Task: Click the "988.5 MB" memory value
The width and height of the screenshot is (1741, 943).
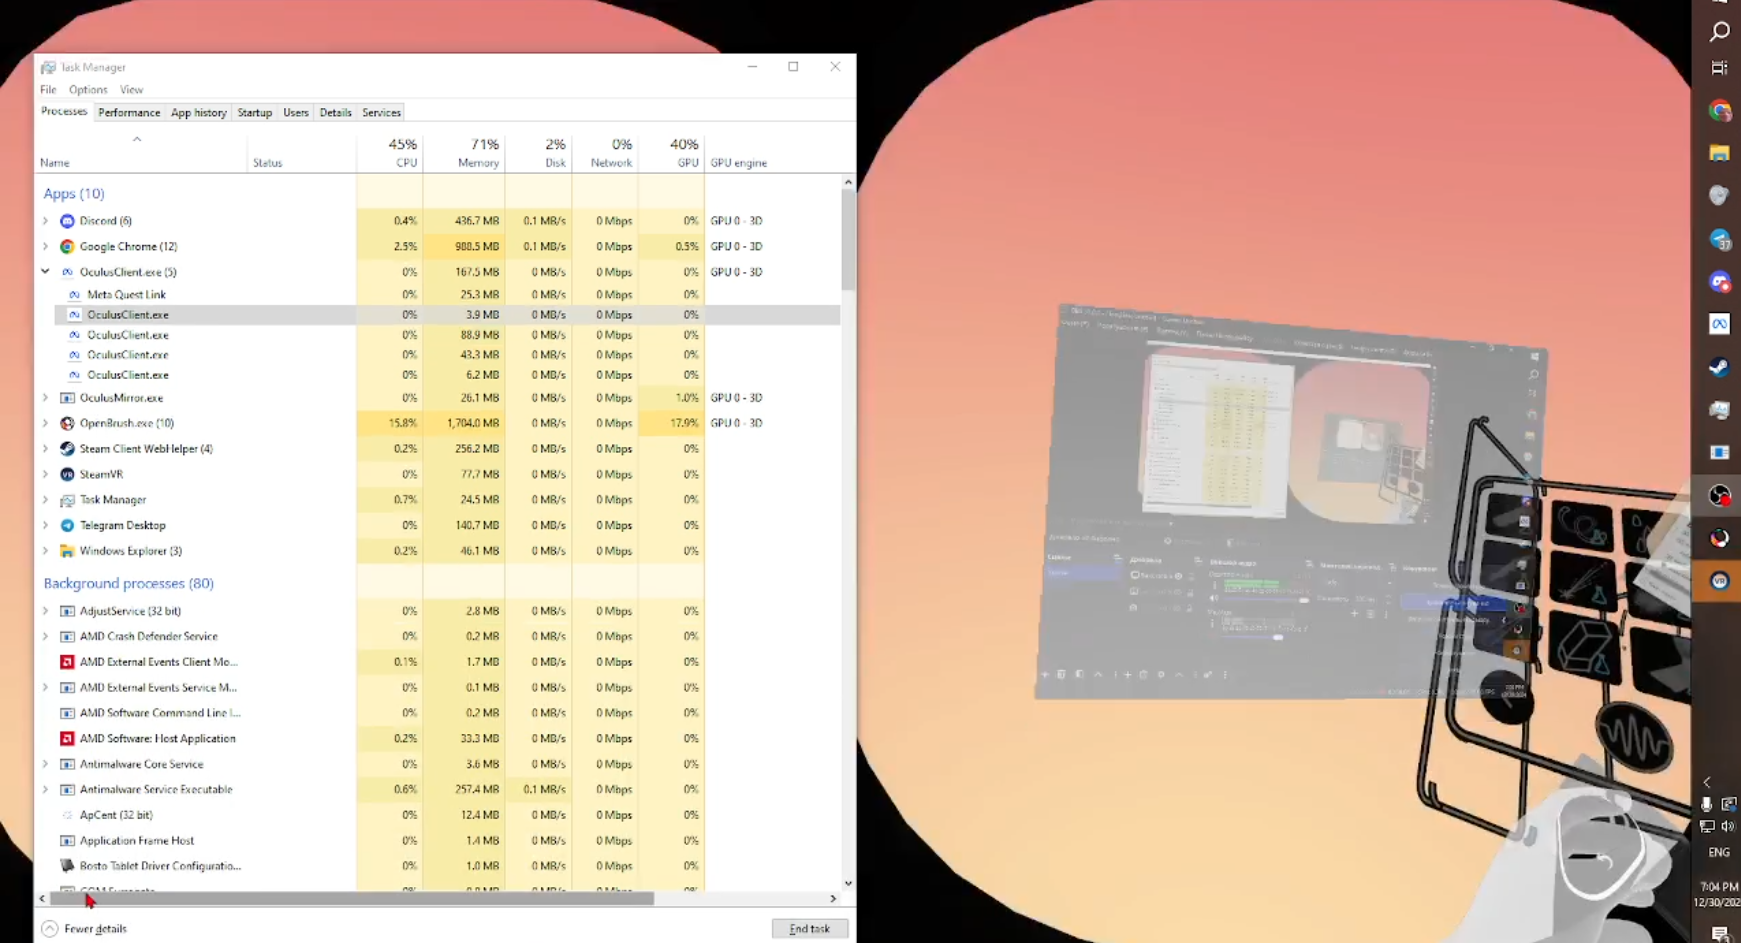Action: tap(477, 246)
